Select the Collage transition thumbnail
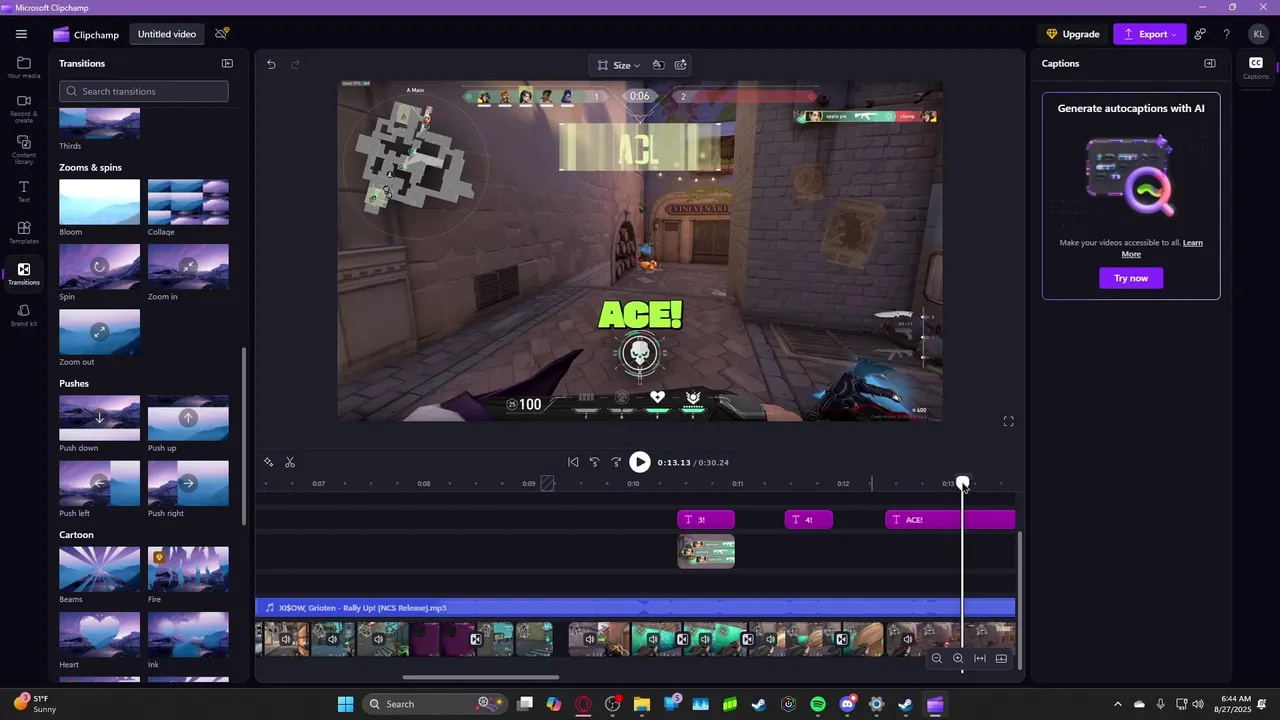 (x=188, y=202)
